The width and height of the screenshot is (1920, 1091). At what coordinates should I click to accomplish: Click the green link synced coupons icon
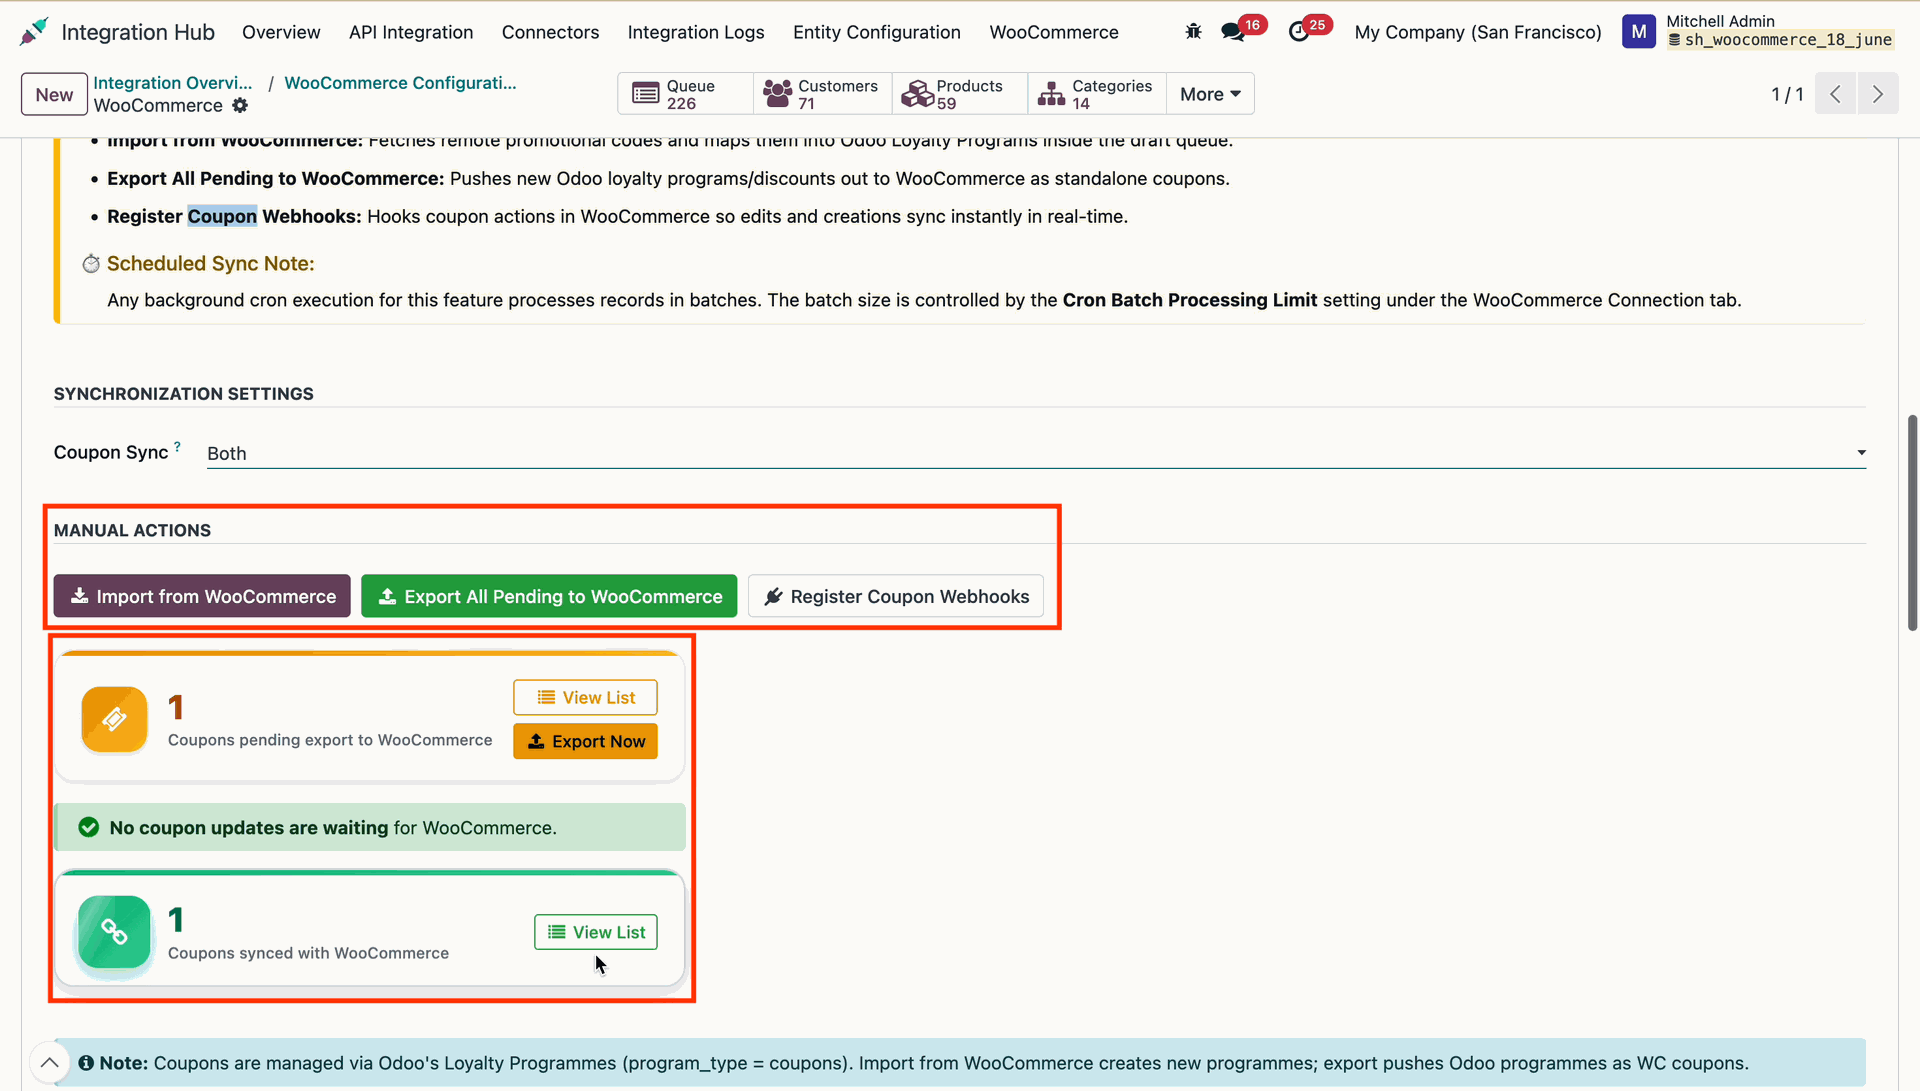[114, 932]
